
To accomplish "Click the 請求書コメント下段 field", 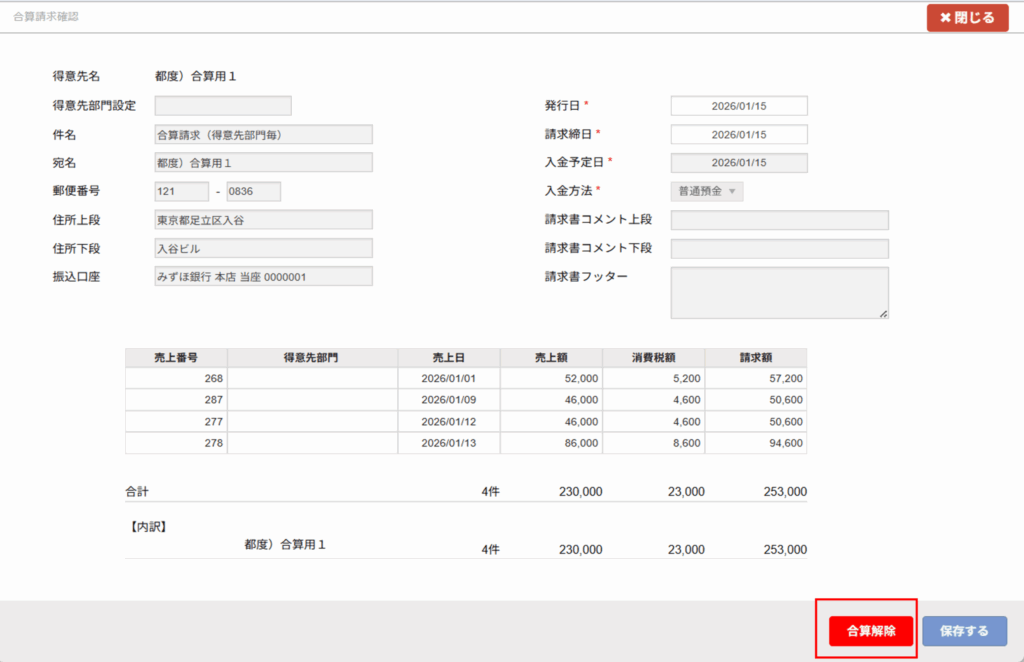I will click(779, 248).
